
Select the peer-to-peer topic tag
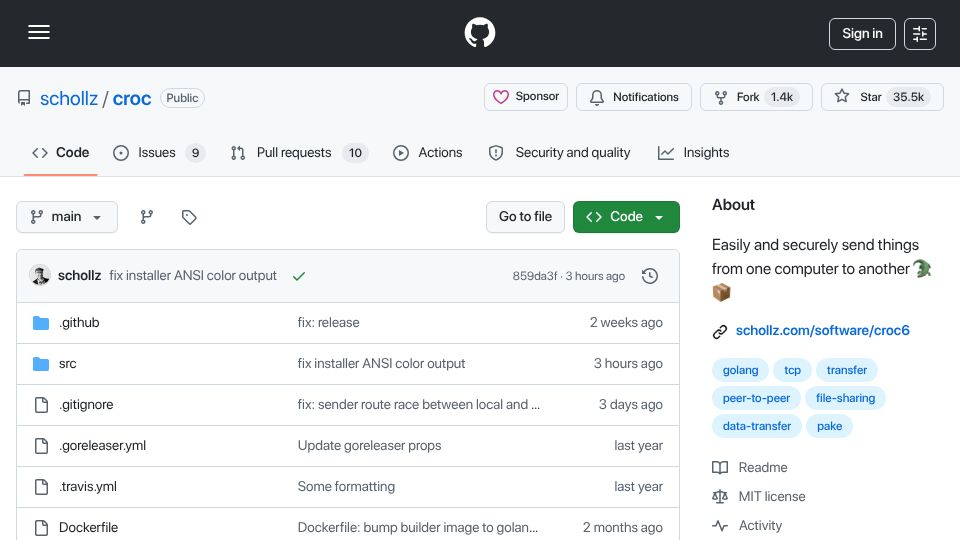pyautogui.click(x=756, y=398)
